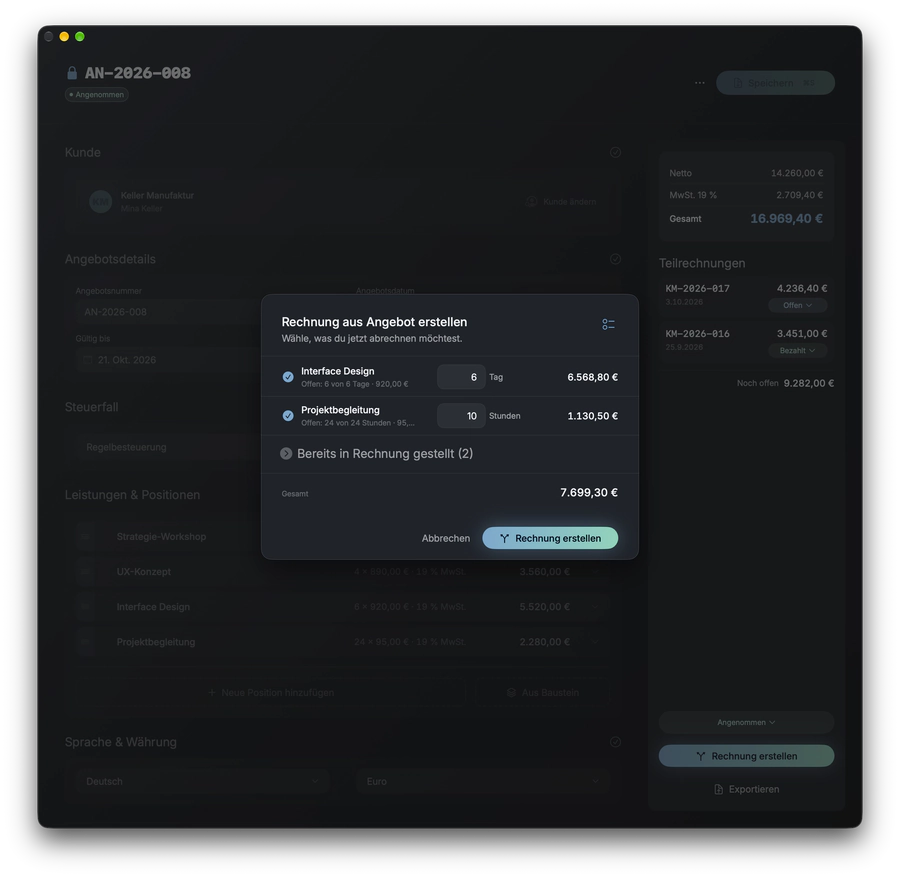
Task: Click the sidebar Rechnung erstellen button
Action: (746, 756)
